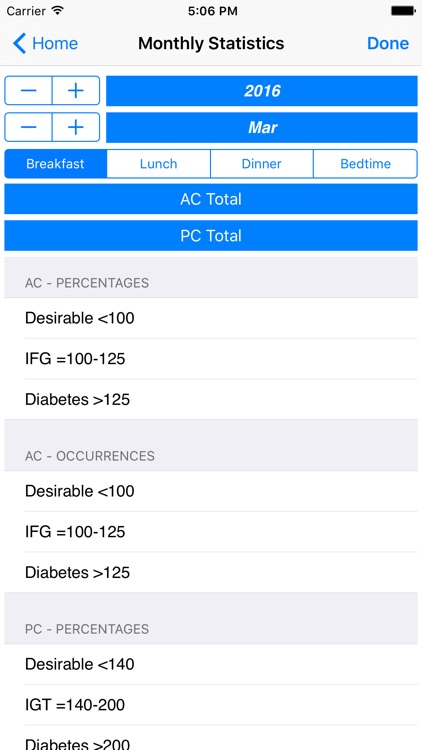Increase the year with plus stepper
422x750 pixels.
[x=76, y=90]
